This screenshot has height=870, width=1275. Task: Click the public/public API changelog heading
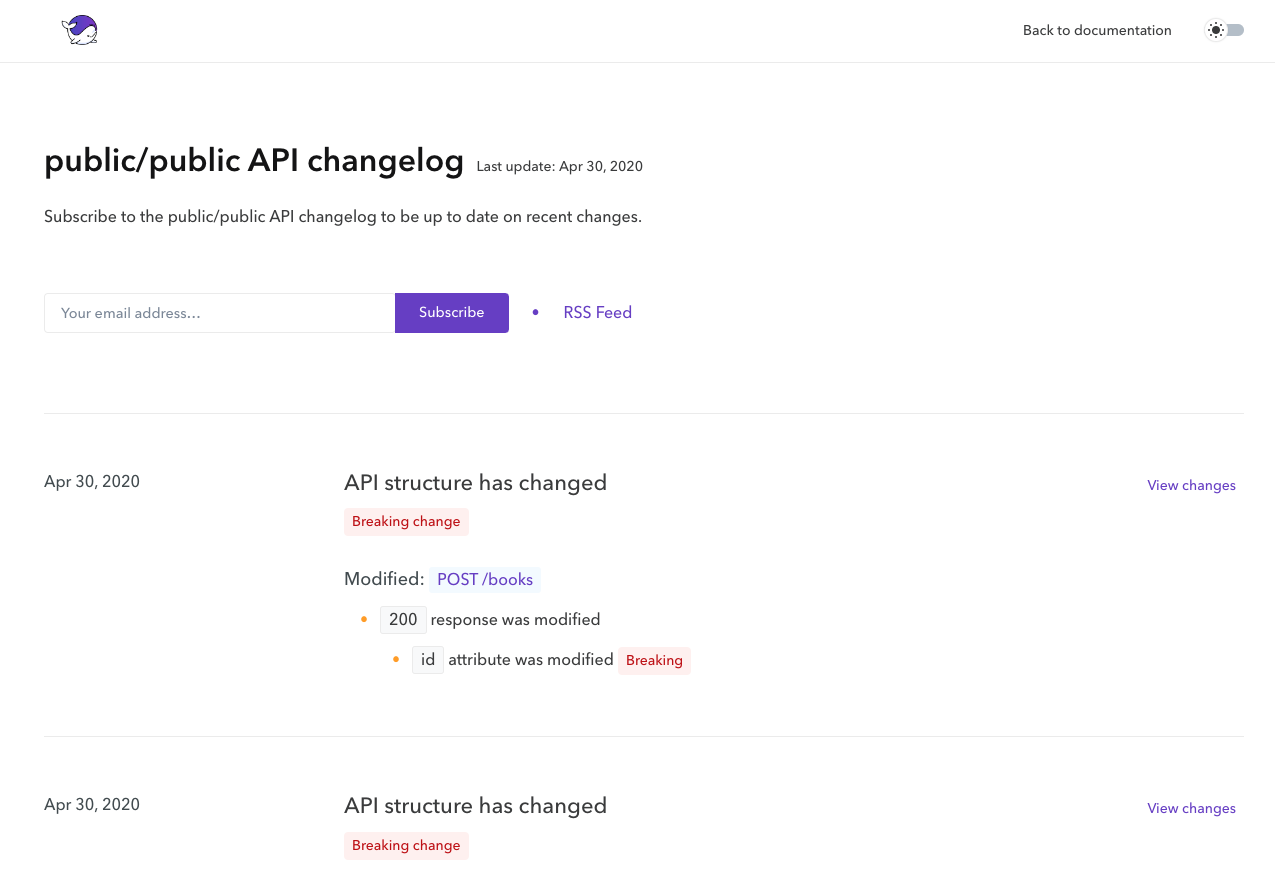coord(254,161)
